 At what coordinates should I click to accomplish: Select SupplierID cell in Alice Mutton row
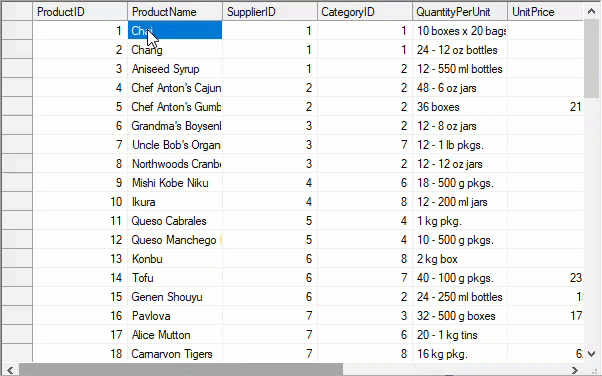point(270,335)
